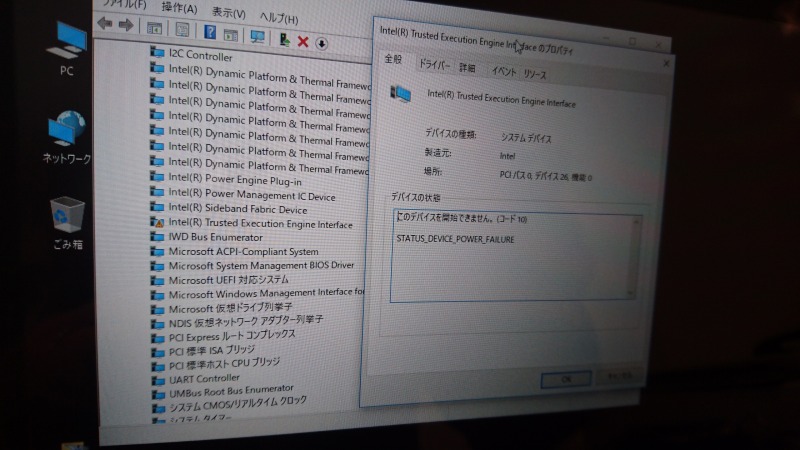Switch to the 詳細 tab
800x450 pixels.
[x=467, y=68]
